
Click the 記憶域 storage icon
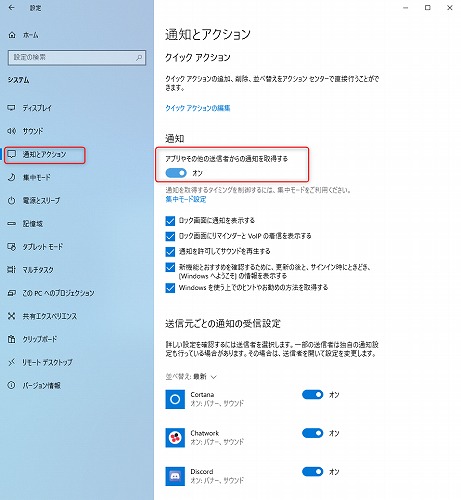[x=12, y=224]
